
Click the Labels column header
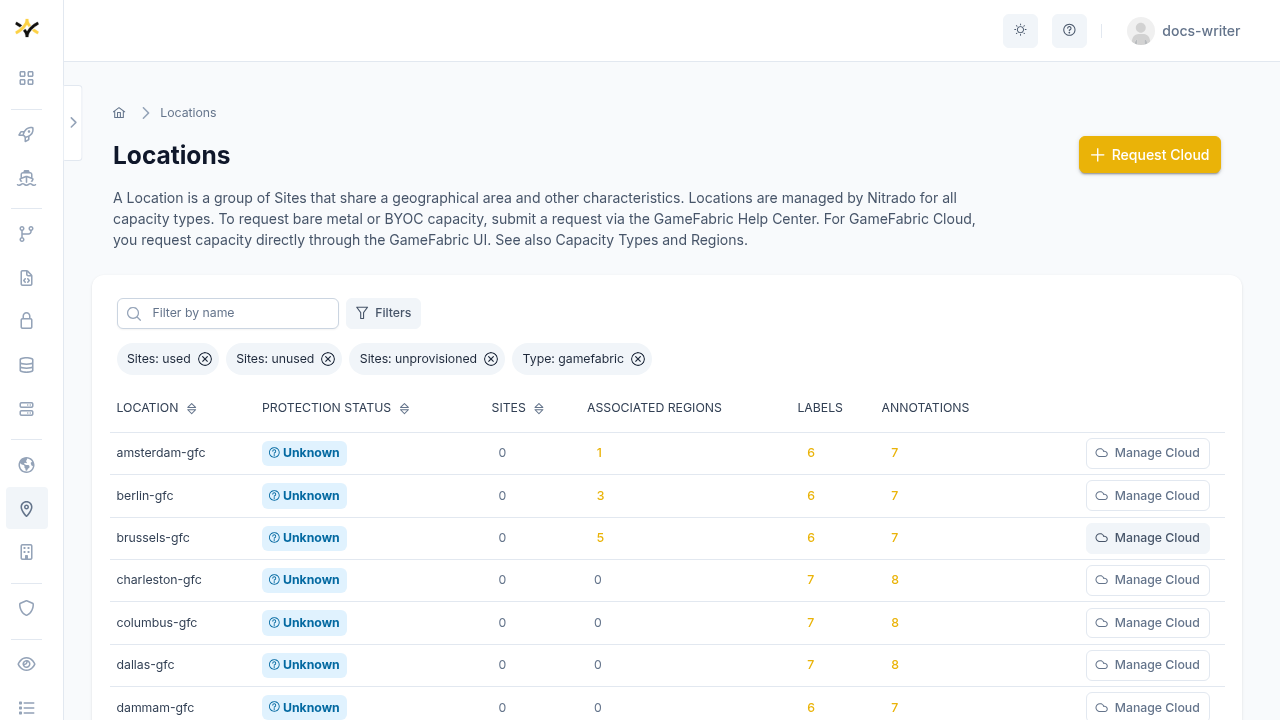pyautogui.click(x=820, y=408)
